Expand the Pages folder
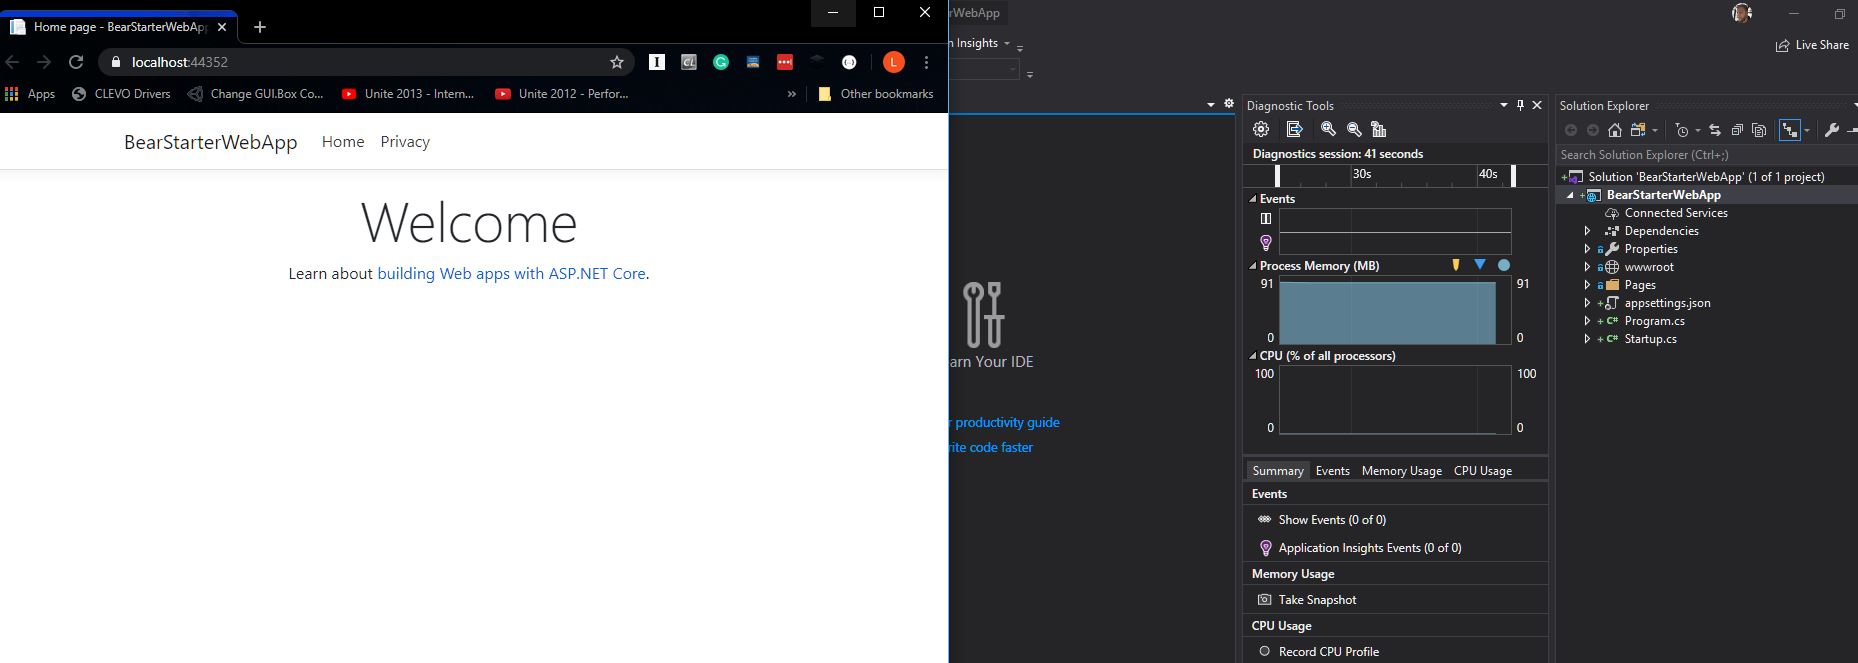The width and height of the screenshot is (1858, 663). [x=1587, y=285]
